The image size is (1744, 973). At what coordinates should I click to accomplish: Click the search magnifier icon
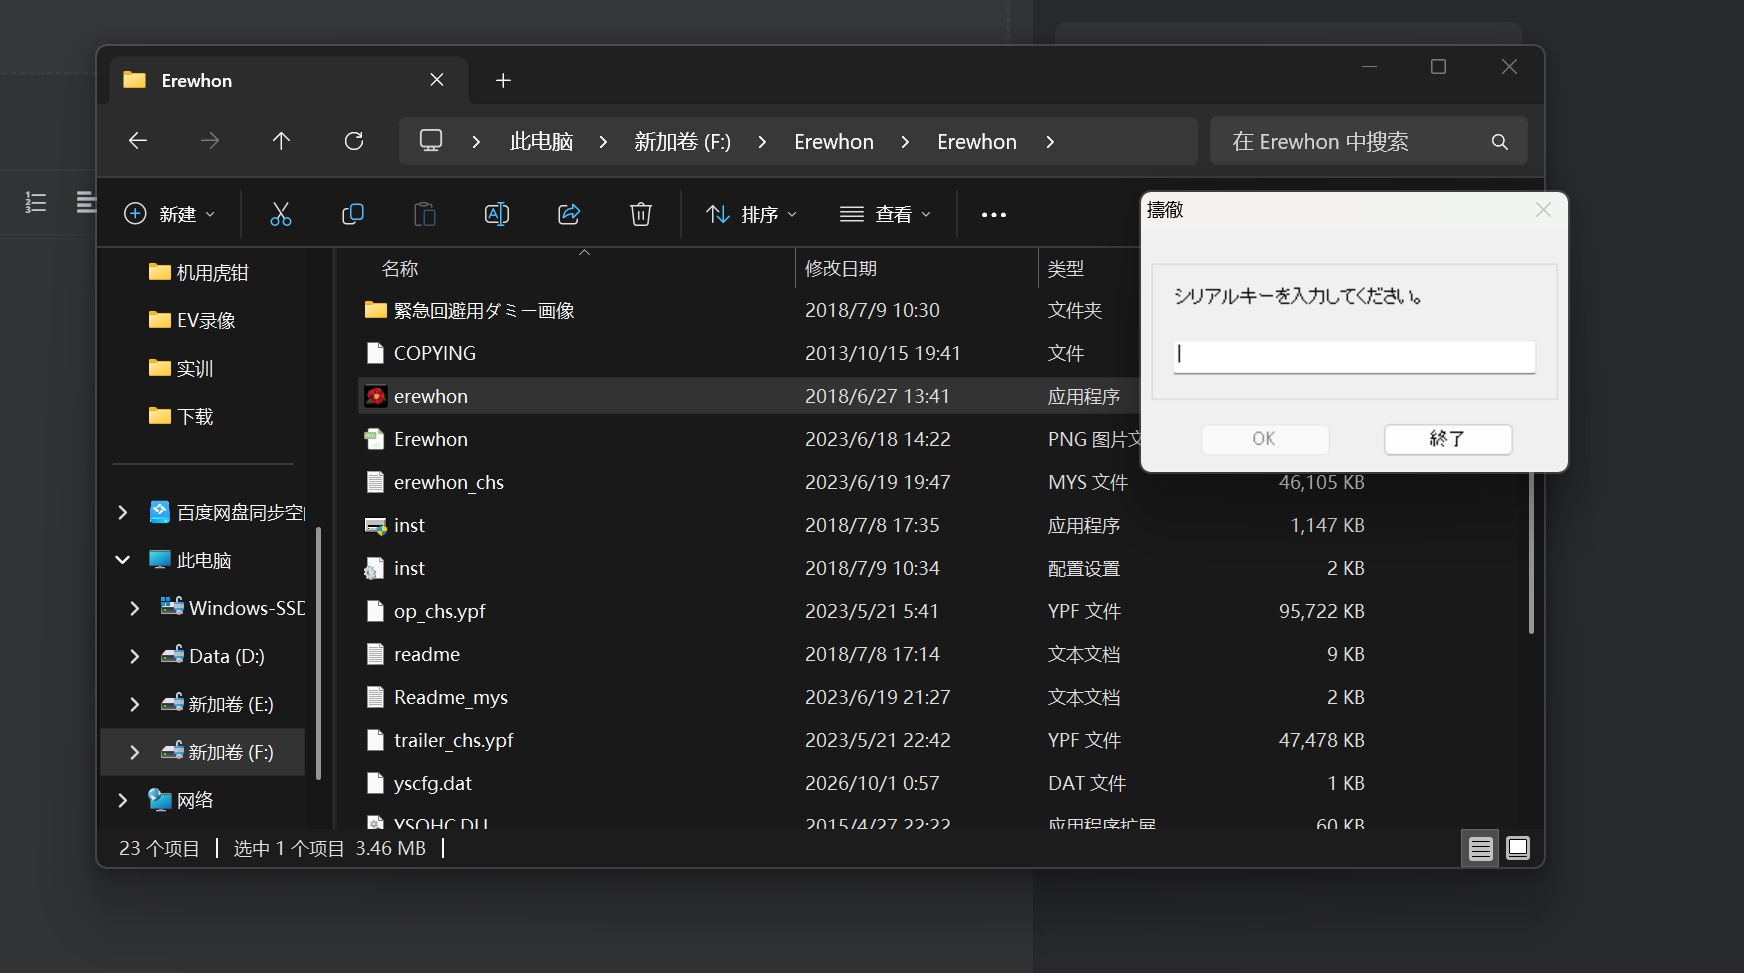click(x=1499, y=142)
